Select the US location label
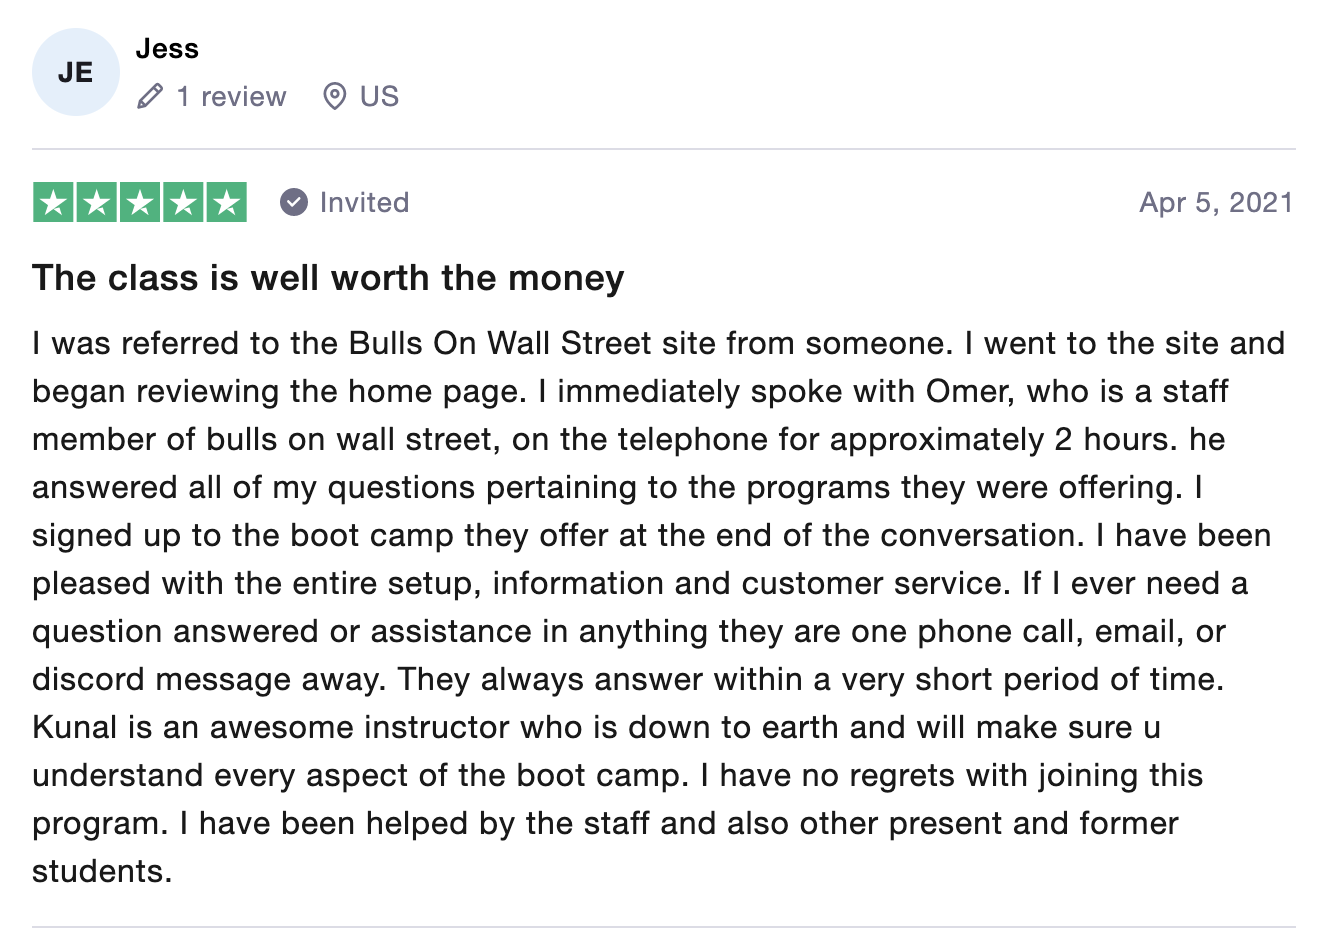The image size is (1338, 928). point(379,96)
